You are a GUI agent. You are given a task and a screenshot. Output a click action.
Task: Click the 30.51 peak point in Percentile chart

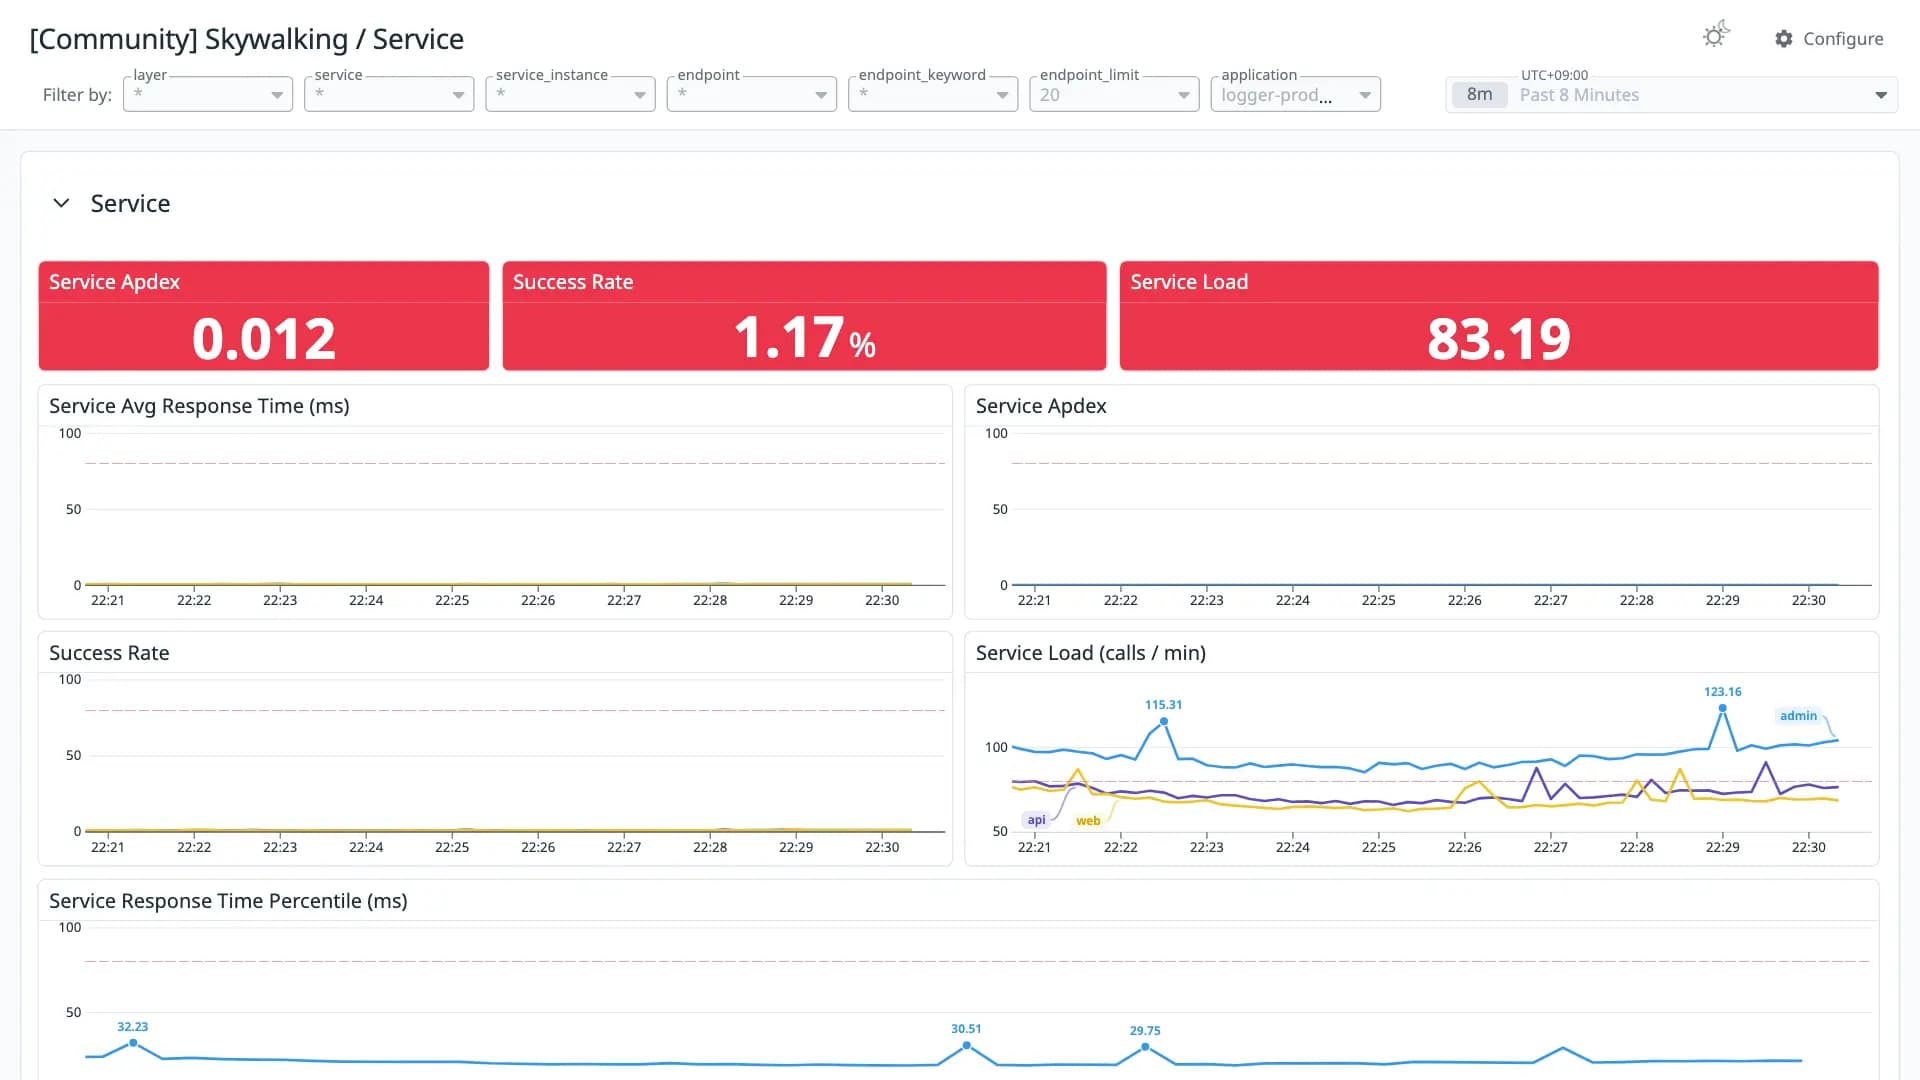[x=966, y=1045]
